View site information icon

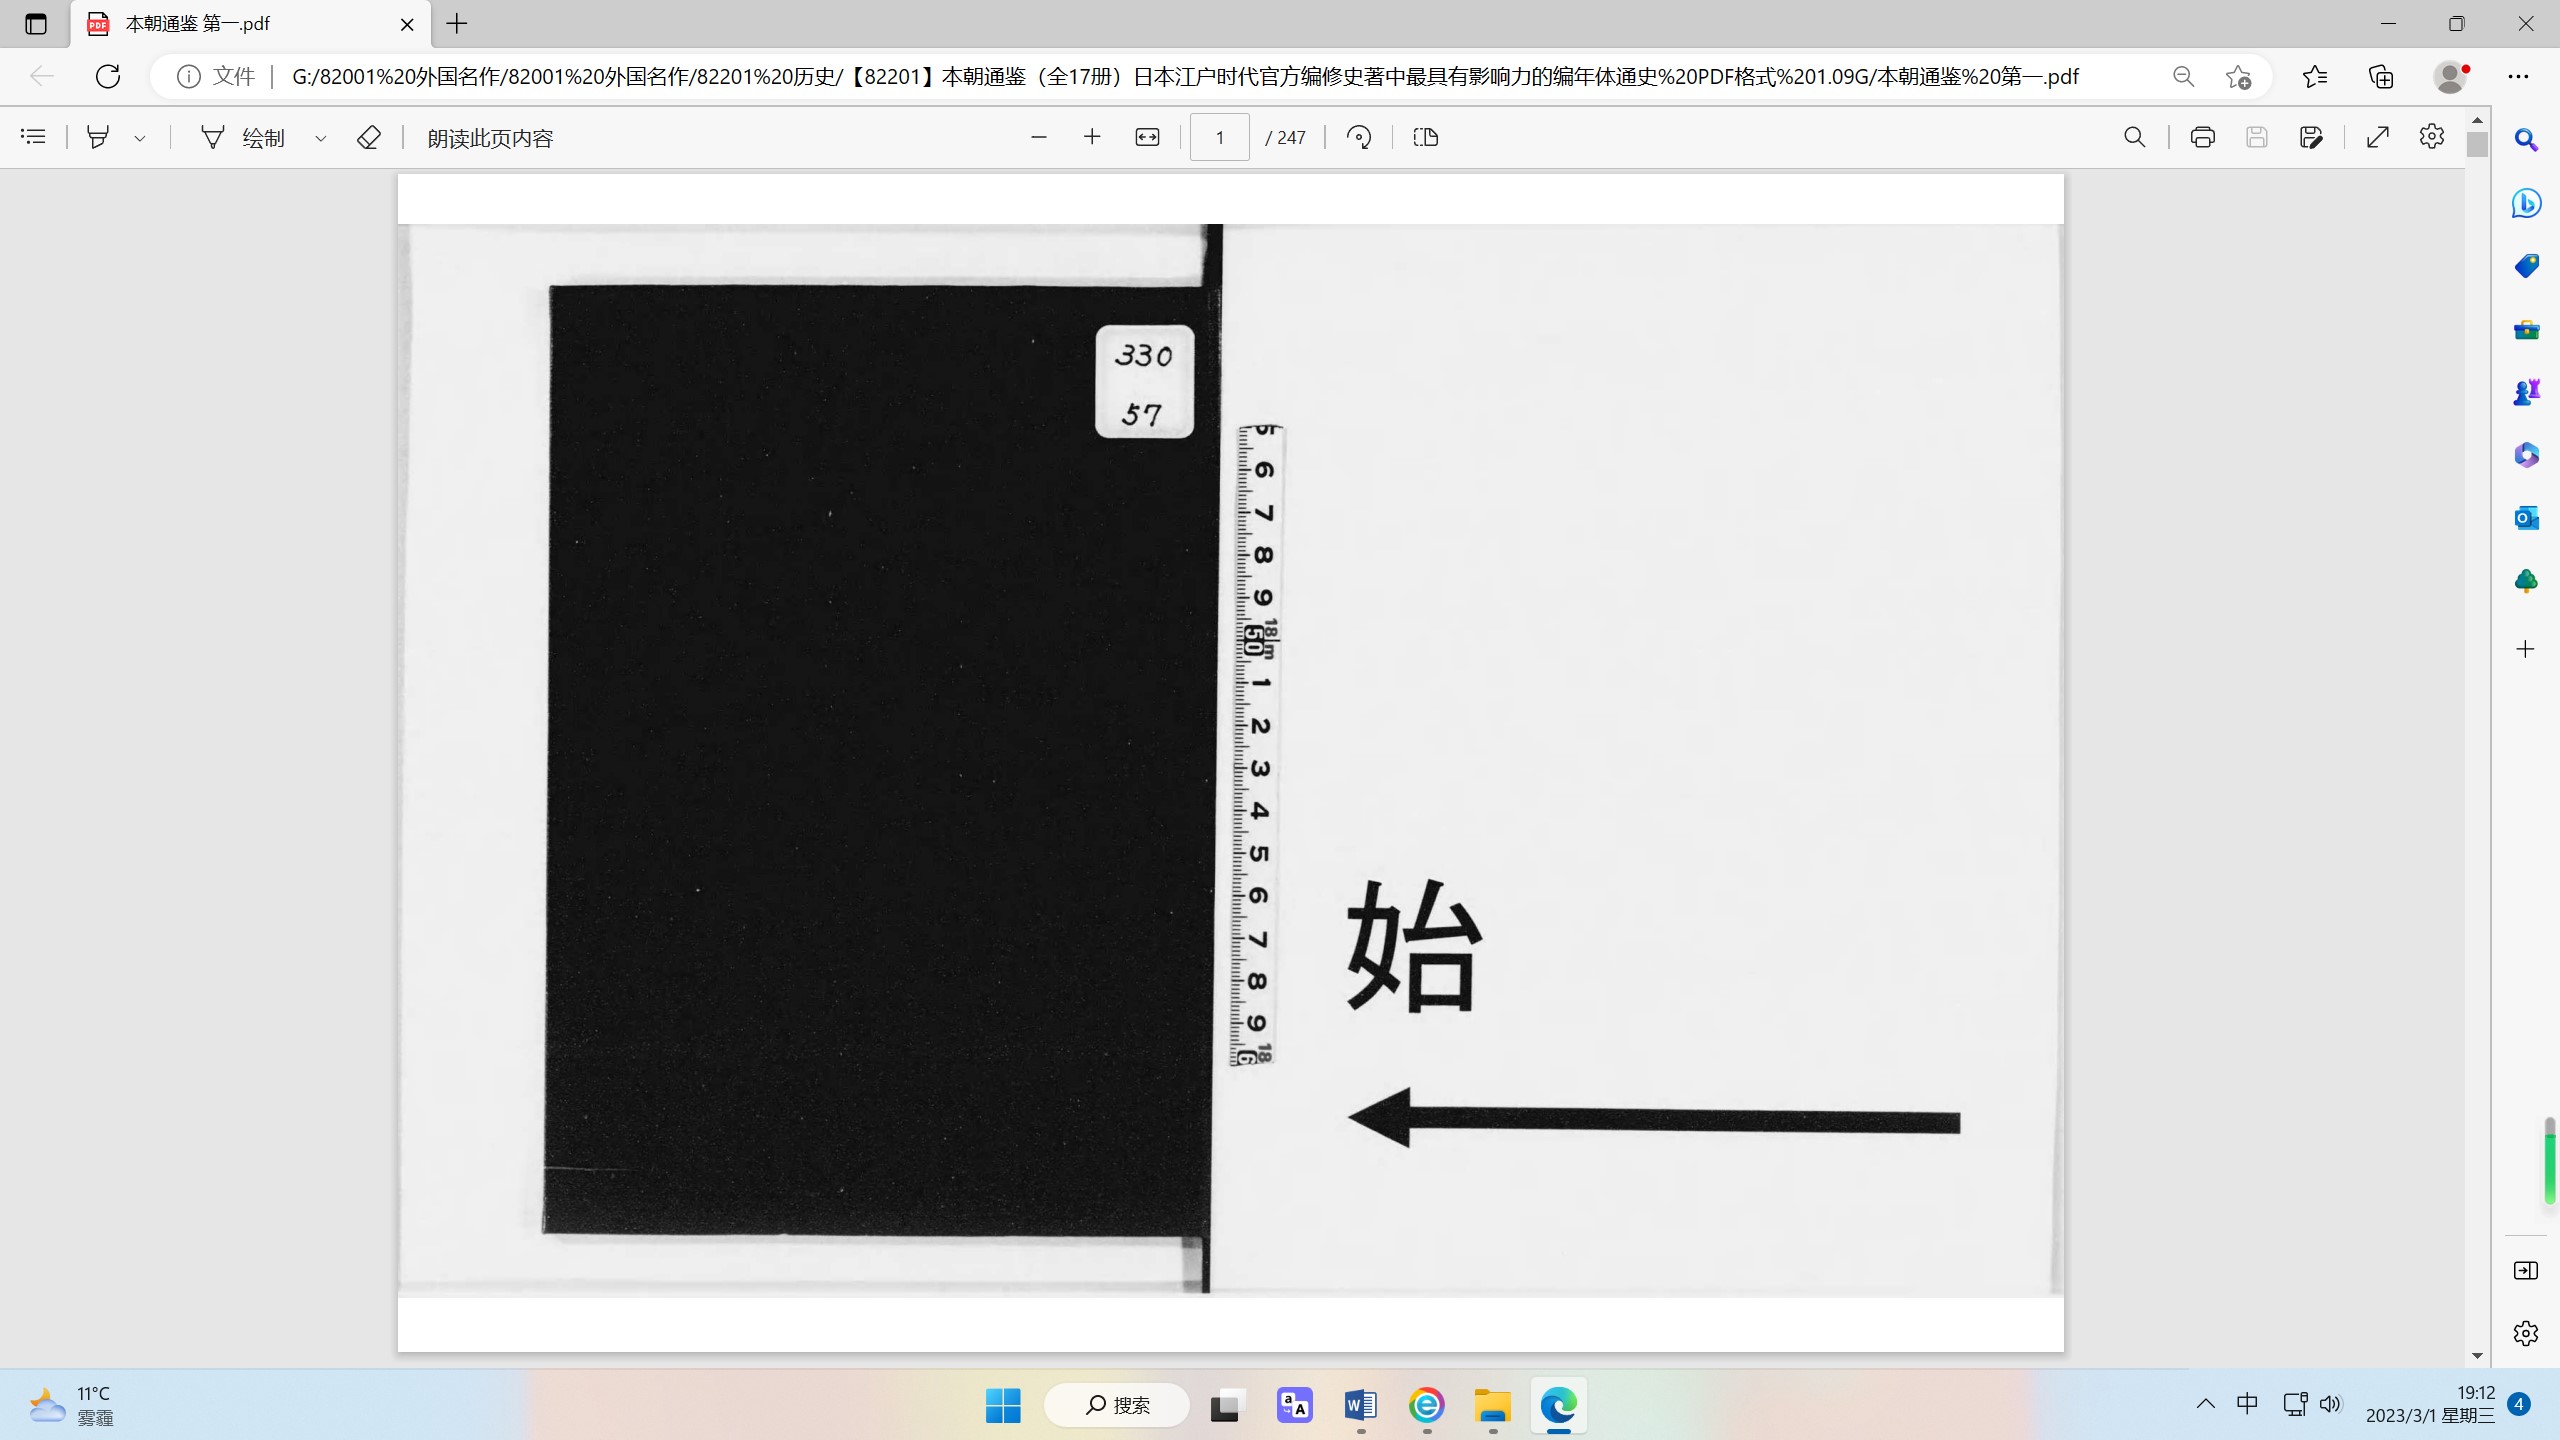(188, 76)
